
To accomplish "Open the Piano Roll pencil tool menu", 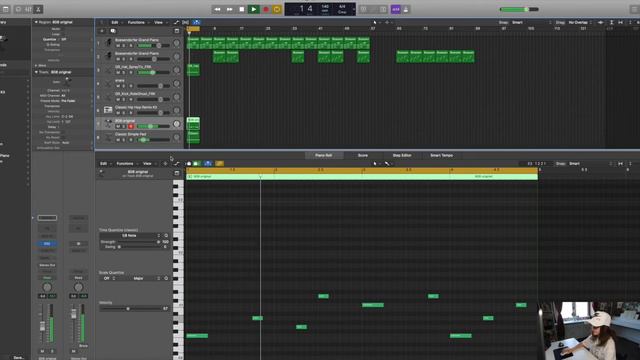I will pyautogui.click(x=388, y=164).
